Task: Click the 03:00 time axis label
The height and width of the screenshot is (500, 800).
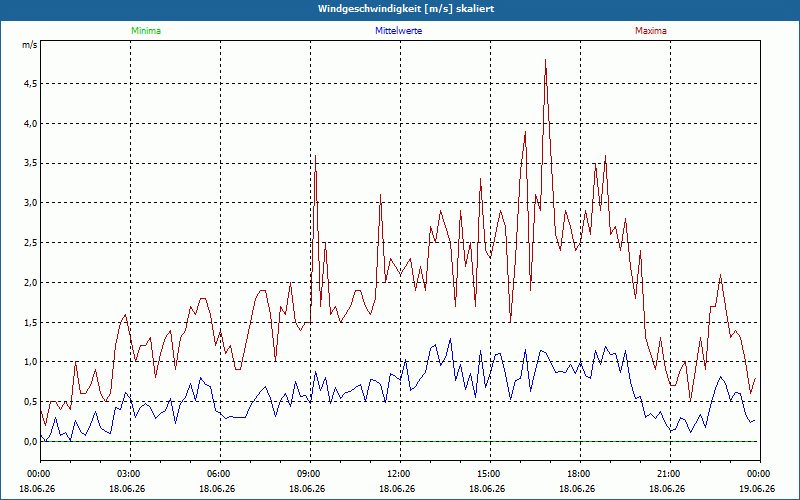Action: (128, 474)
